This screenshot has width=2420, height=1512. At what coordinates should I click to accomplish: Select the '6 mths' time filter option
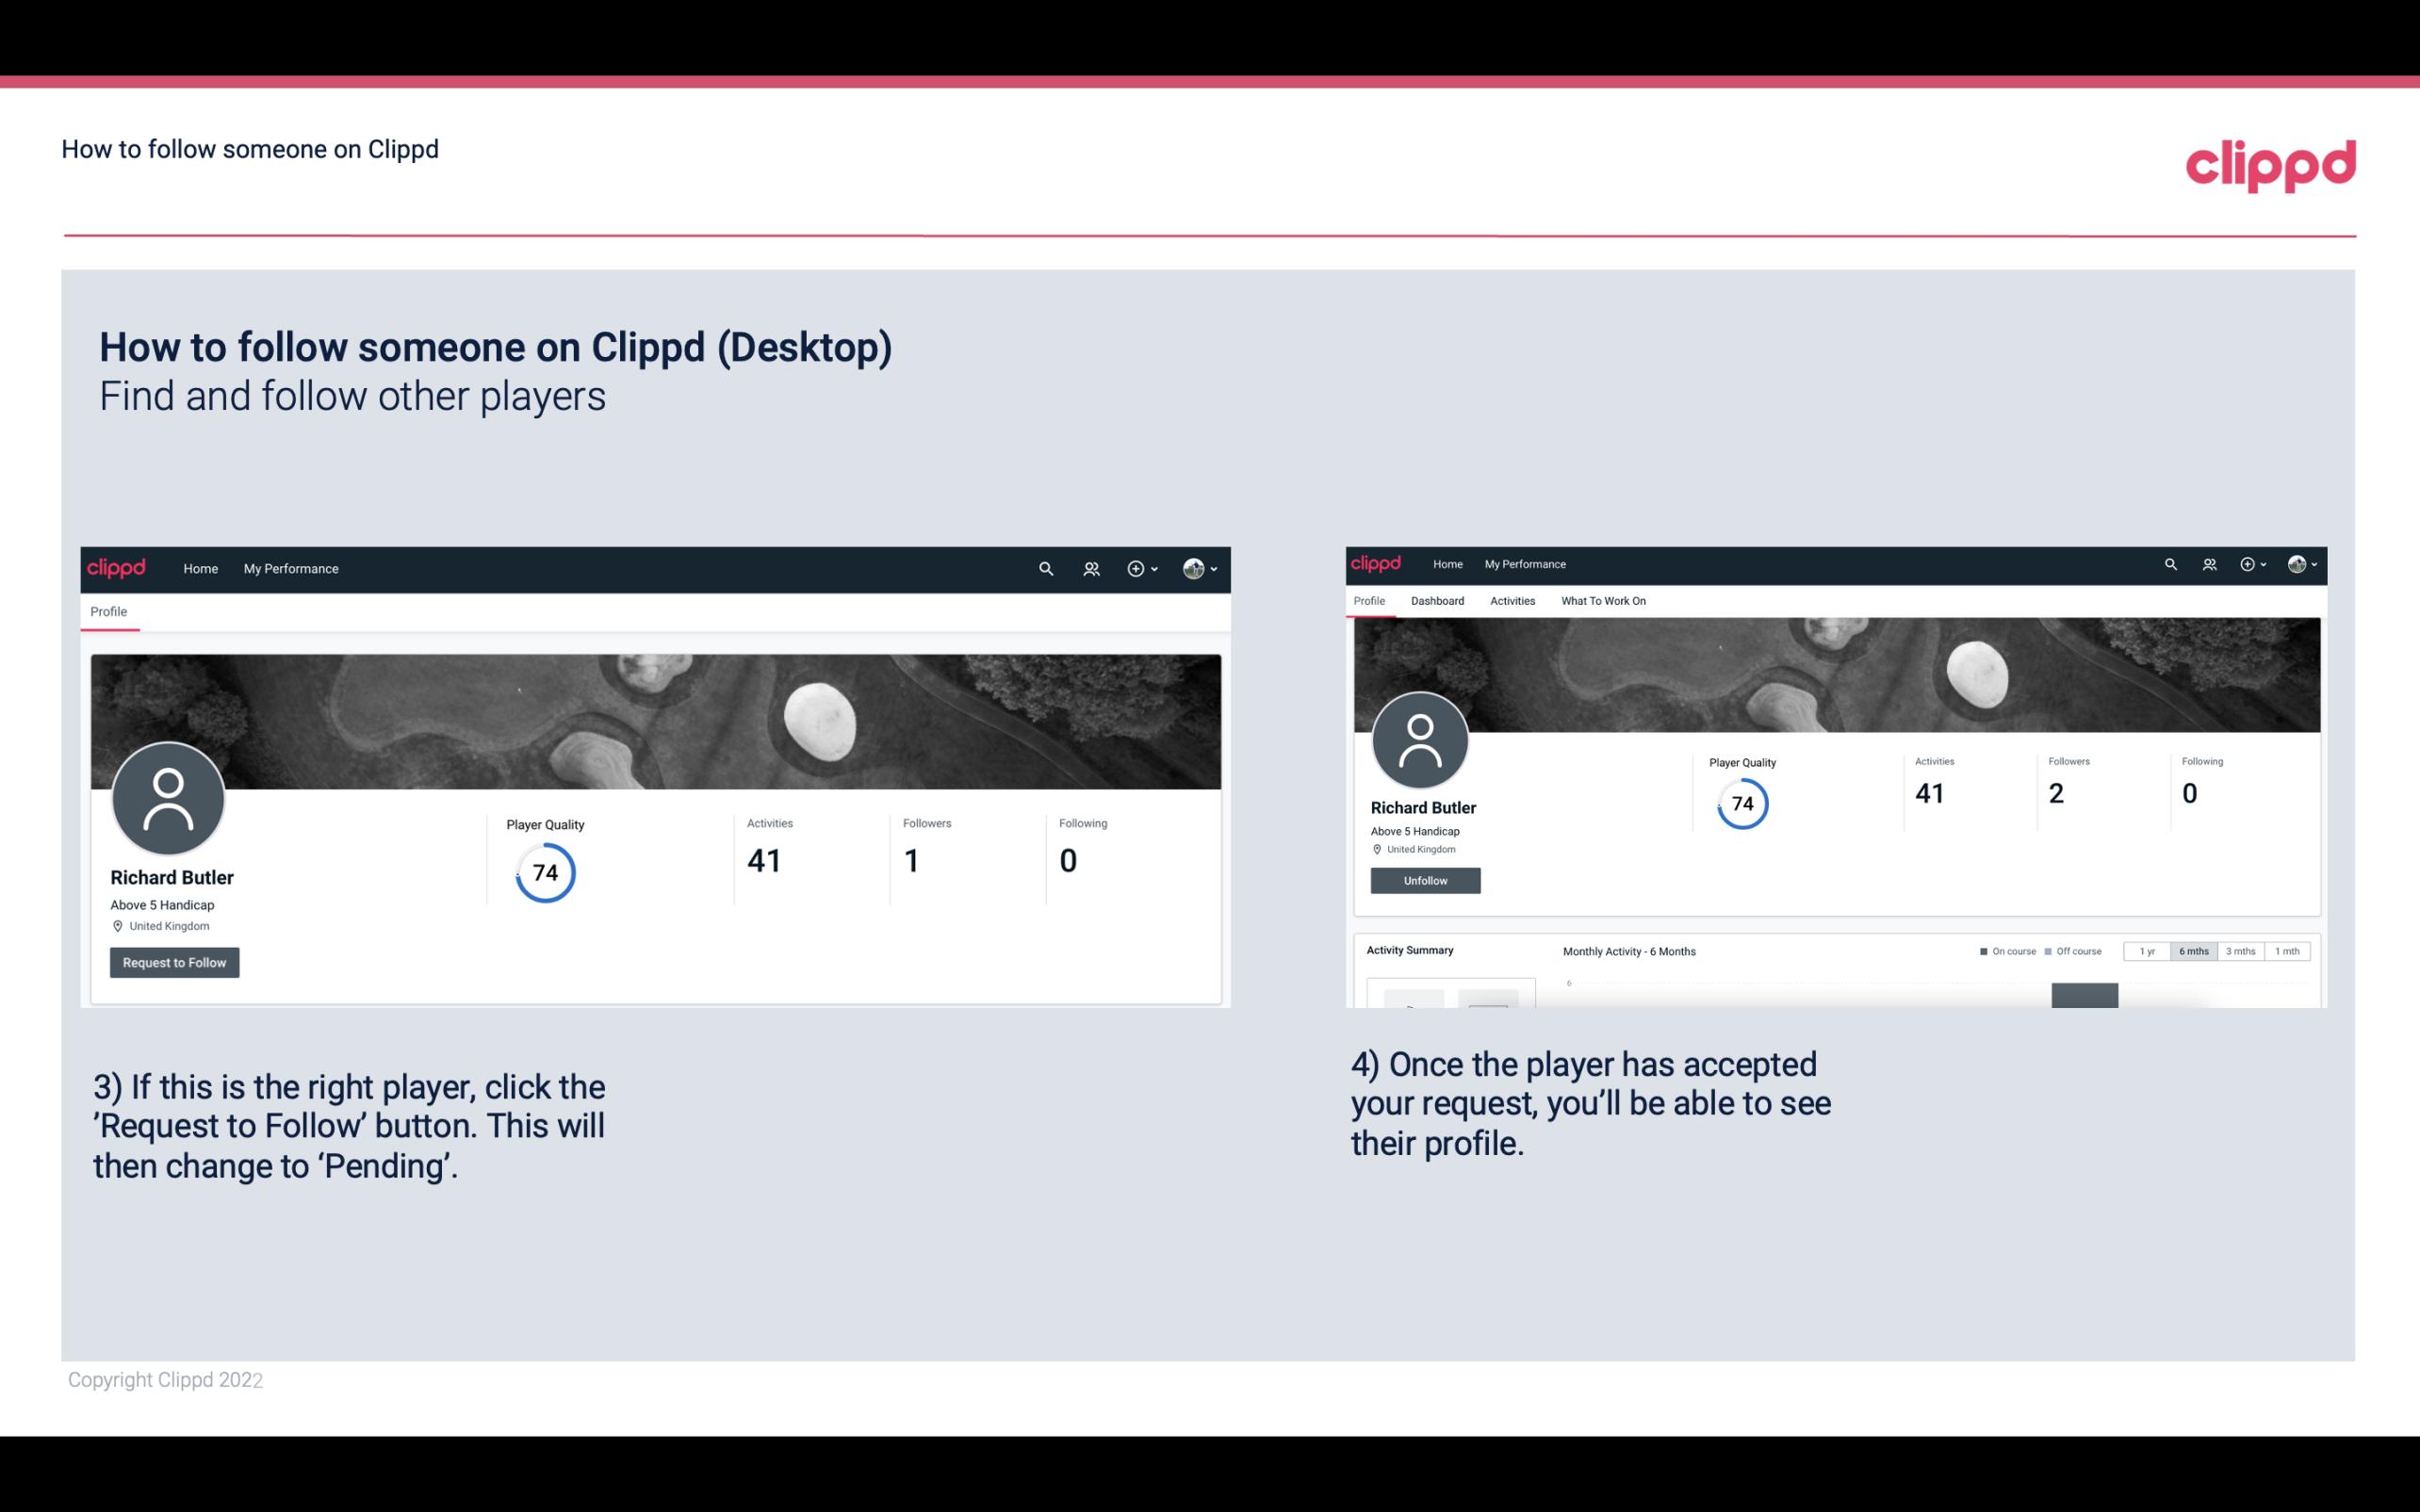point(2194,950)
